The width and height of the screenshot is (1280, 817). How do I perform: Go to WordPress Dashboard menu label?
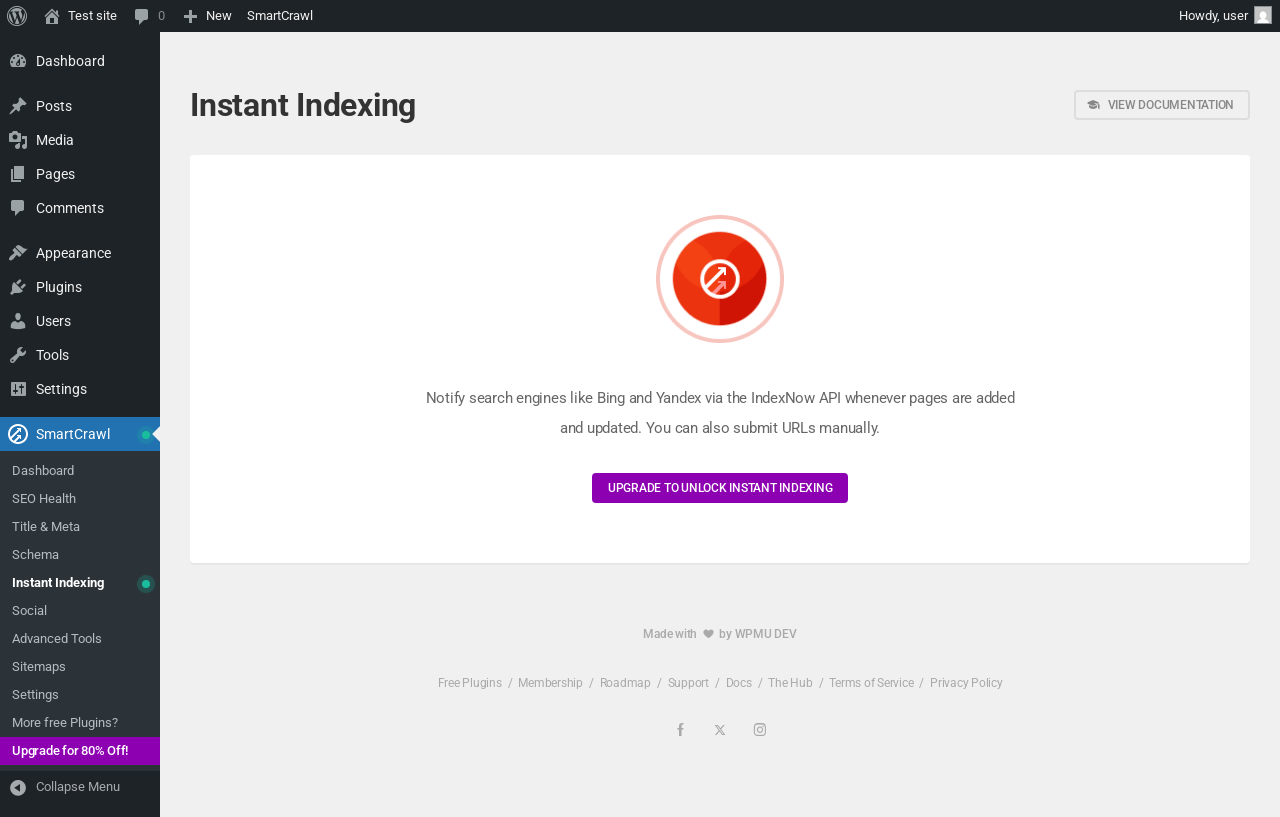(70, 61)
